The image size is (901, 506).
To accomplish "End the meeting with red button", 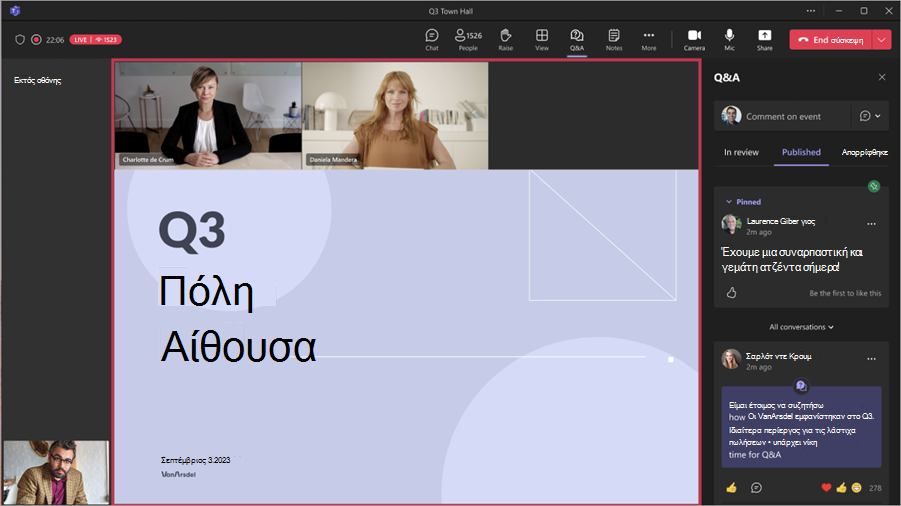I will [831, 40].
